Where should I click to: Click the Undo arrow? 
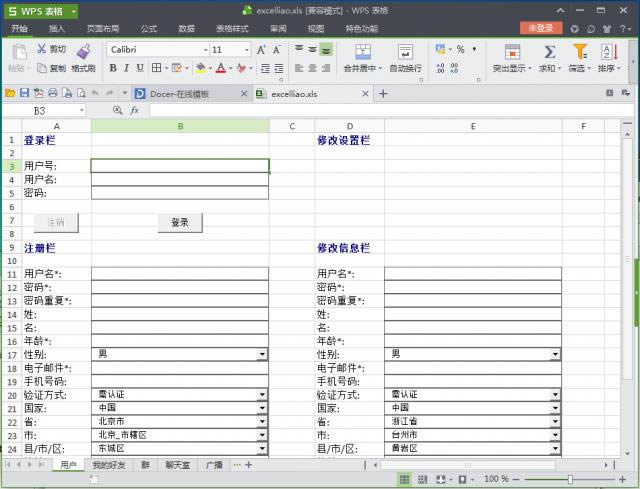[95, 93]
